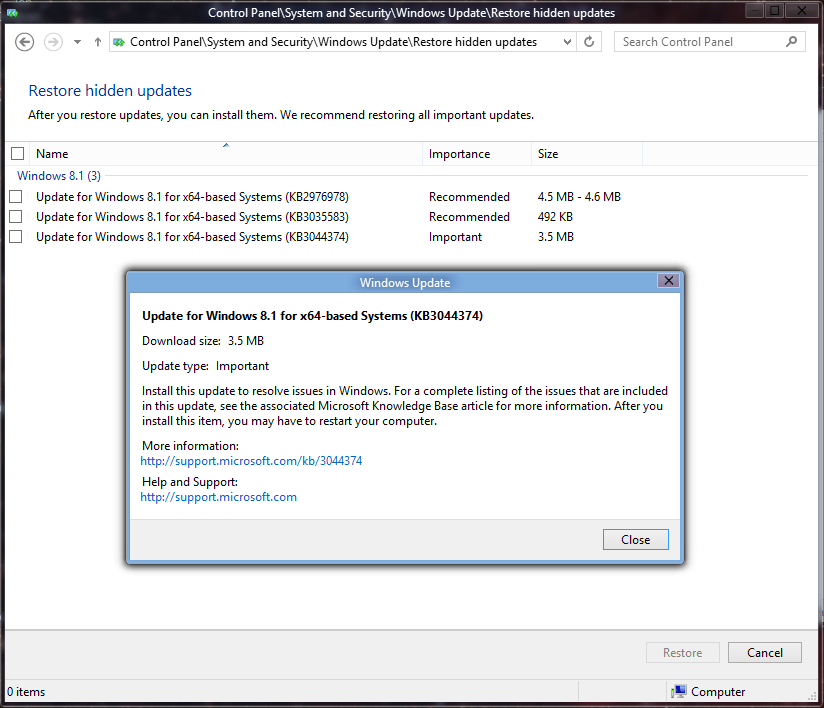Go up one level with Up arrow

coord(98,42)
